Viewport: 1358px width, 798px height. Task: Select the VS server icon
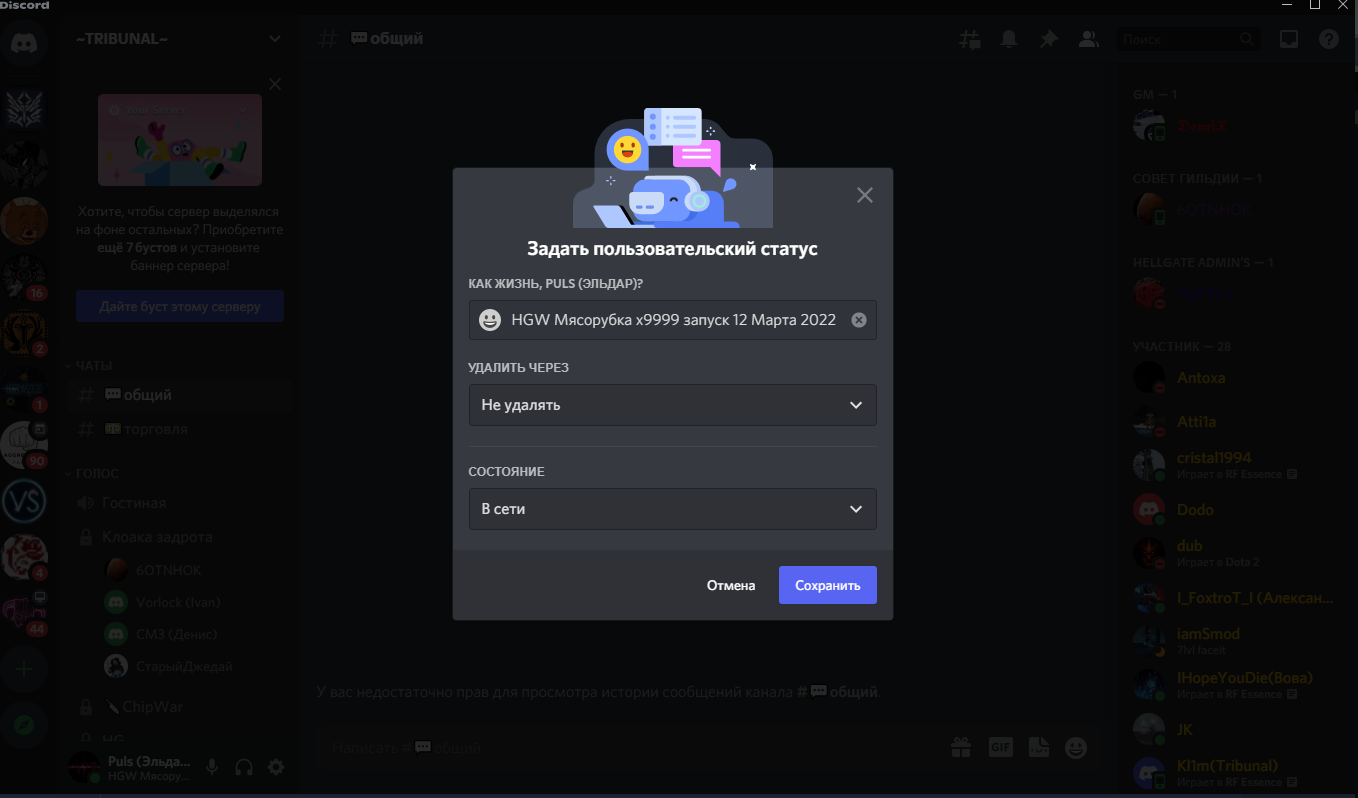point(24,502)
